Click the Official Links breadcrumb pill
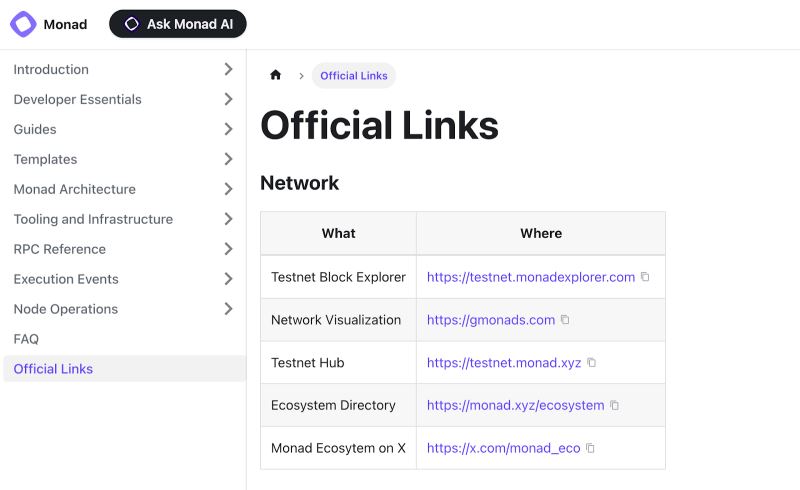Image resolution: width=800 pixels, height=490 pixels. click(353, 76)
